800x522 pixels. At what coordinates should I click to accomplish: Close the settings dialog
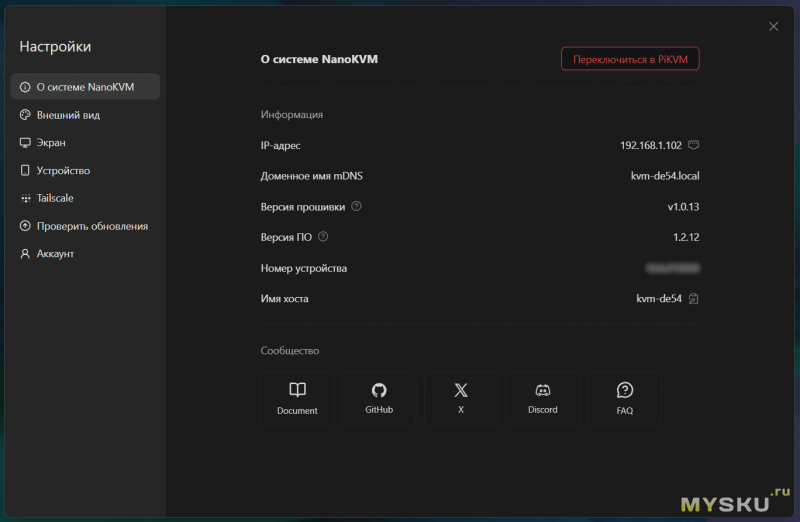[x=773, y=27]
